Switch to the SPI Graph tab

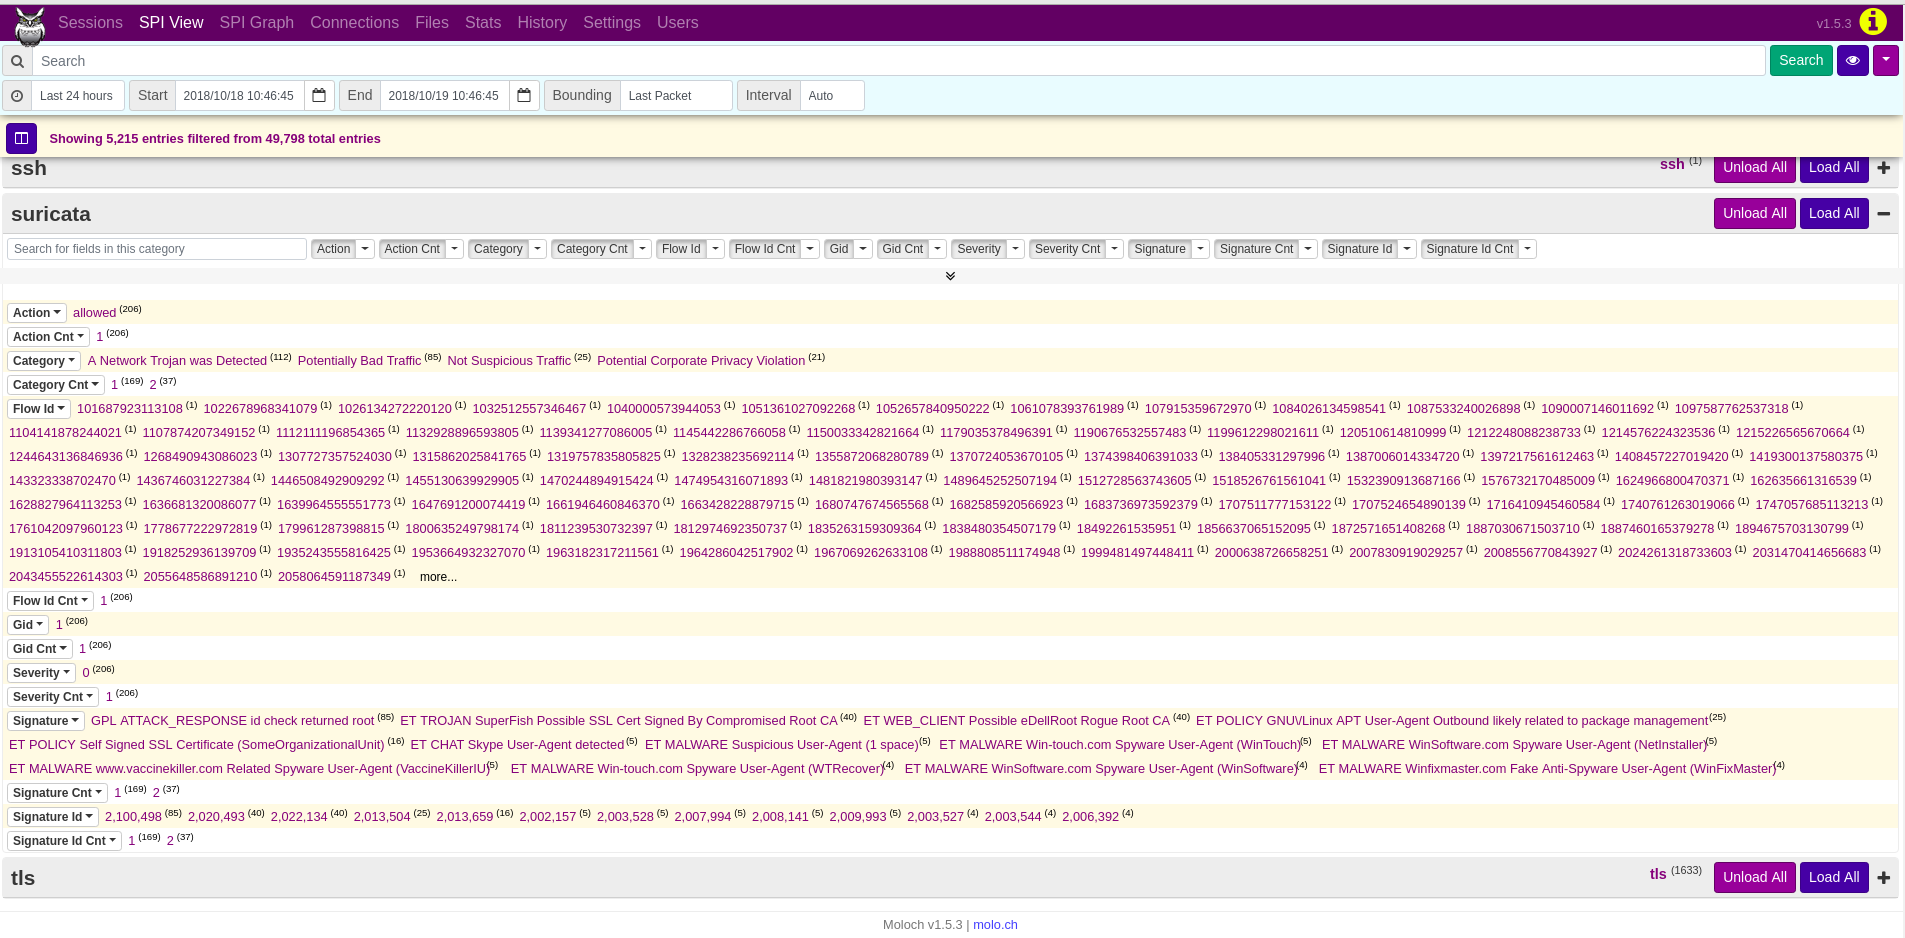tap(257, 22)
